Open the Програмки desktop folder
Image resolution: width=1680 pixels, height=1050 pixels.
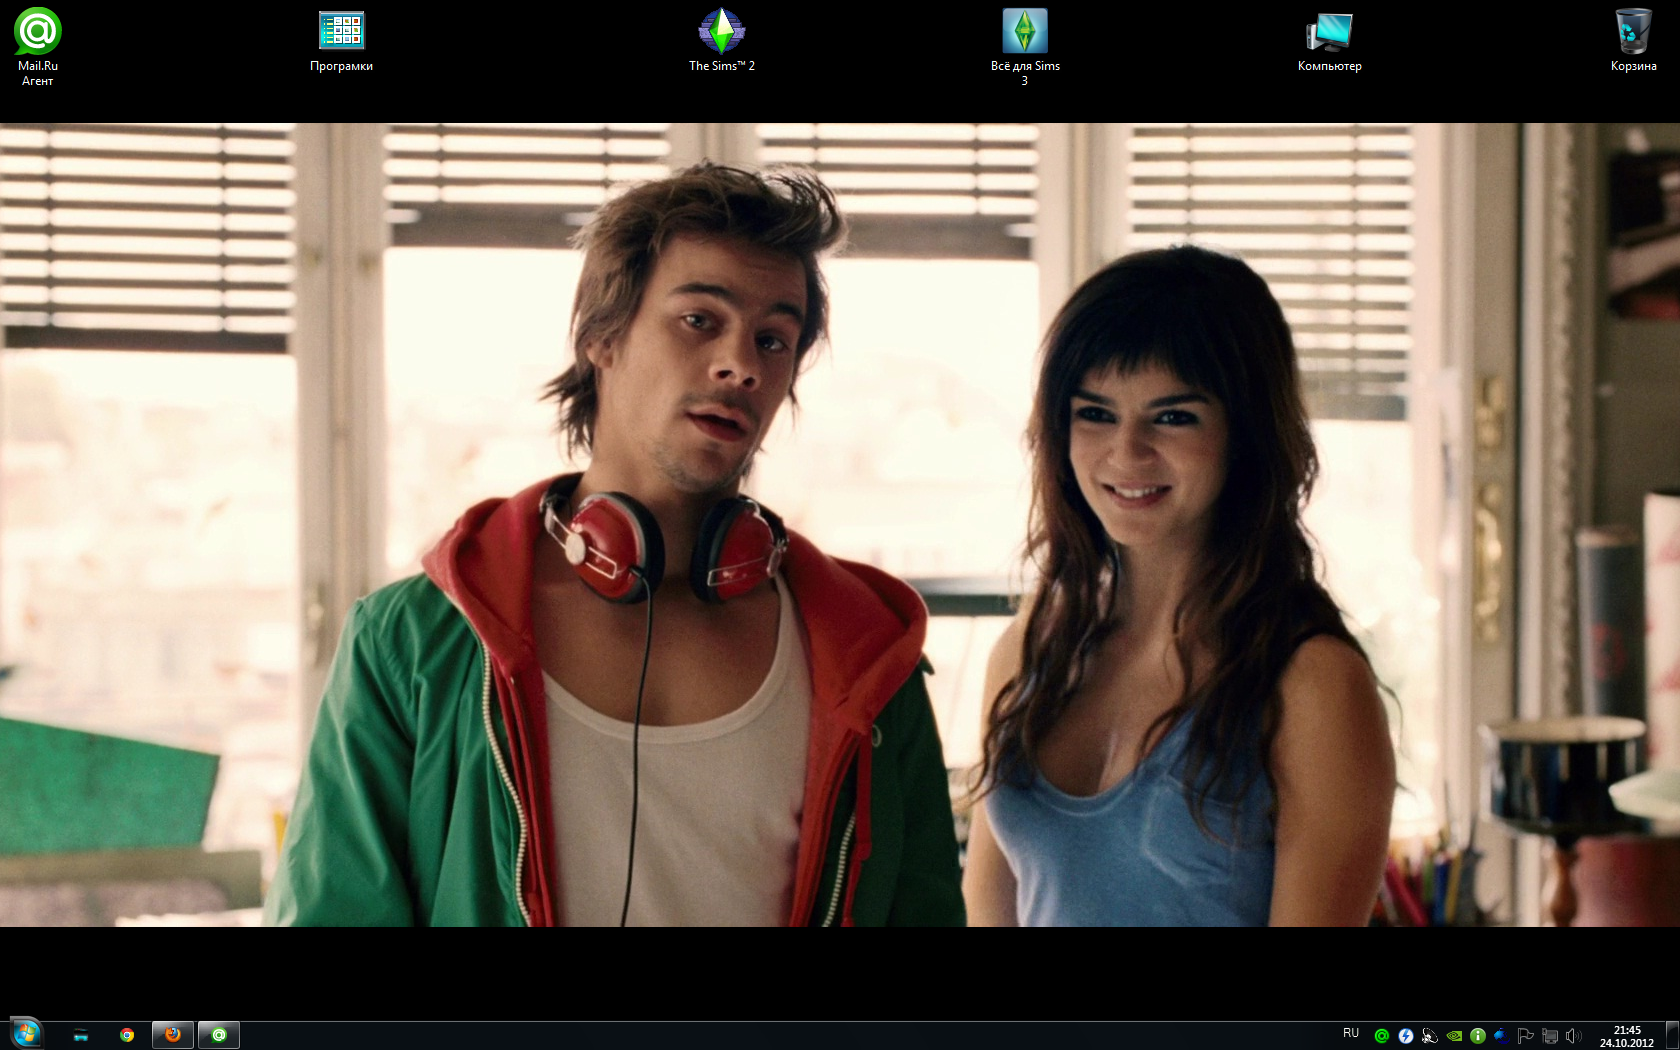click(341, 41)
